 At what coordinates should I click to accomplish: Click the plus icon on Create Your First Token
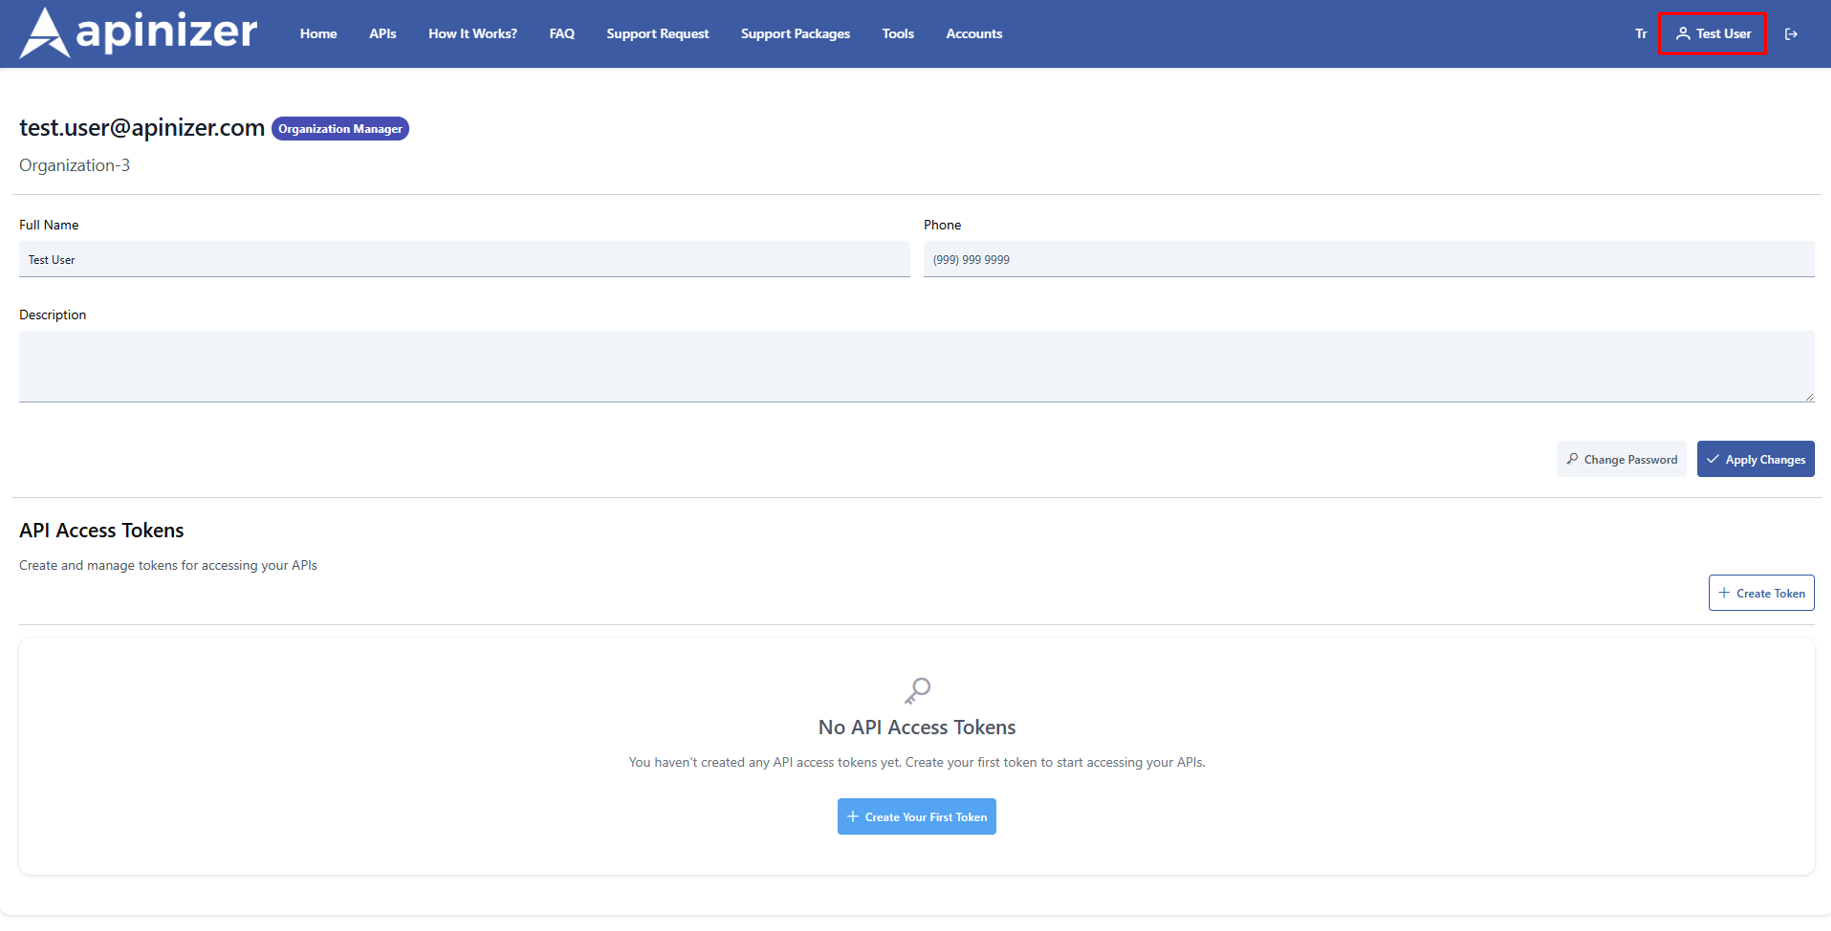(x=852, y=816)
